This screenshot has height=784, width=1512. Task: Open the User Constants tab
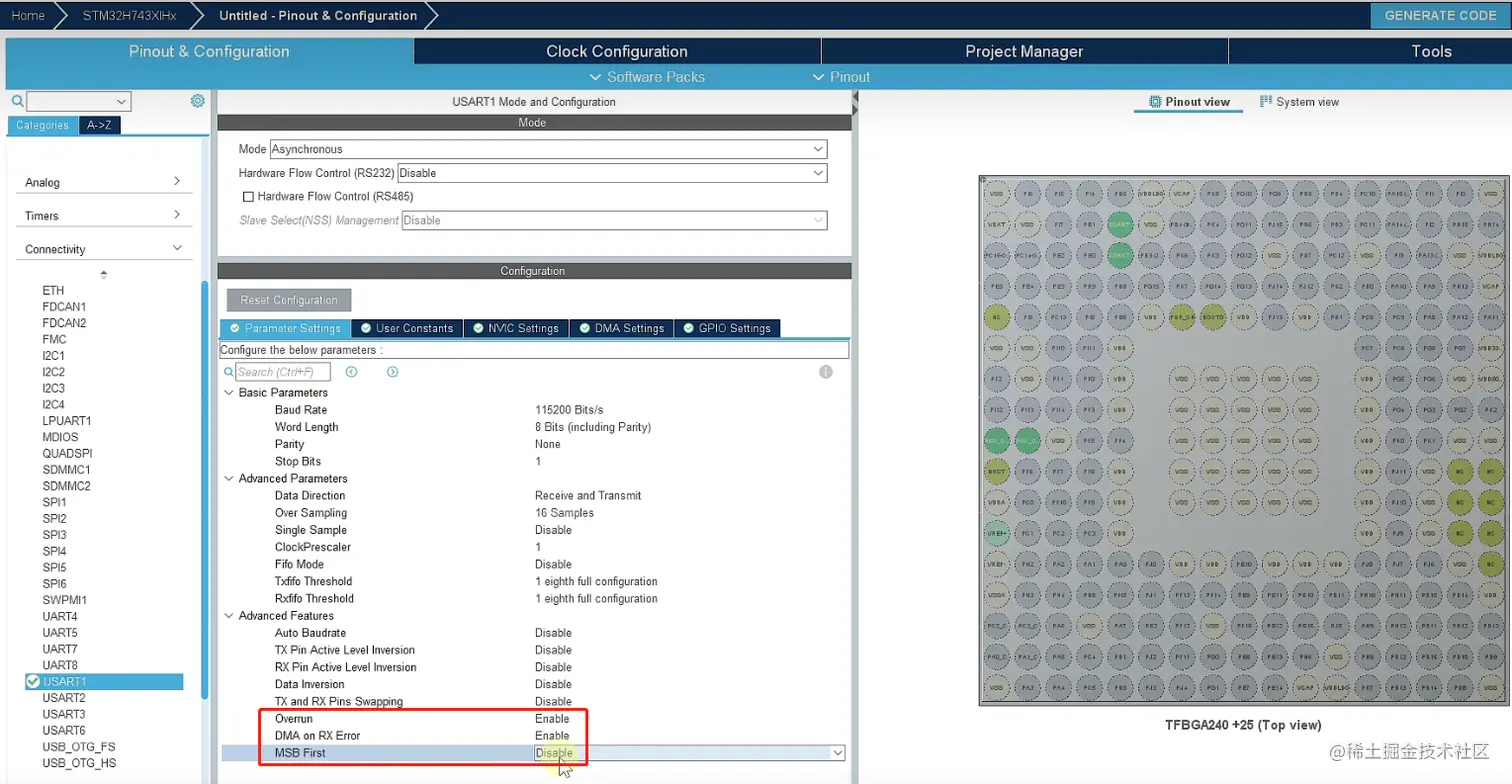[407, 328]
